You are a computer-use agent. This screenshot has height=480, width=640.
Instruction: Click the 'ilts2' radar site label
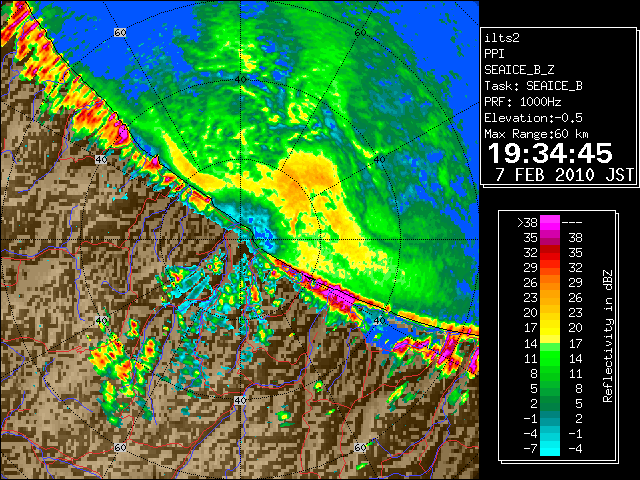(x=502, y=38)
